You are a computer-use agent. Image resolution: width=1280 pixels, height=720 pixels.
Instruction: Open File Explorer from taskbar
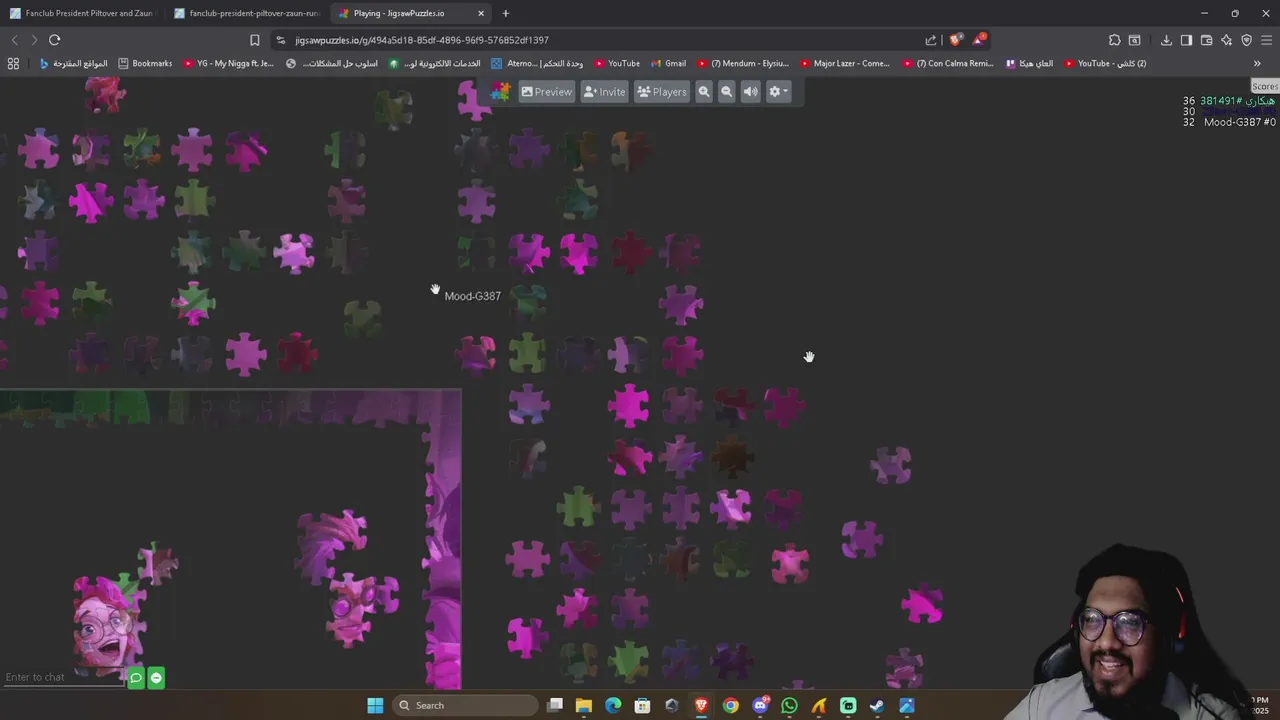pos(584,705)
